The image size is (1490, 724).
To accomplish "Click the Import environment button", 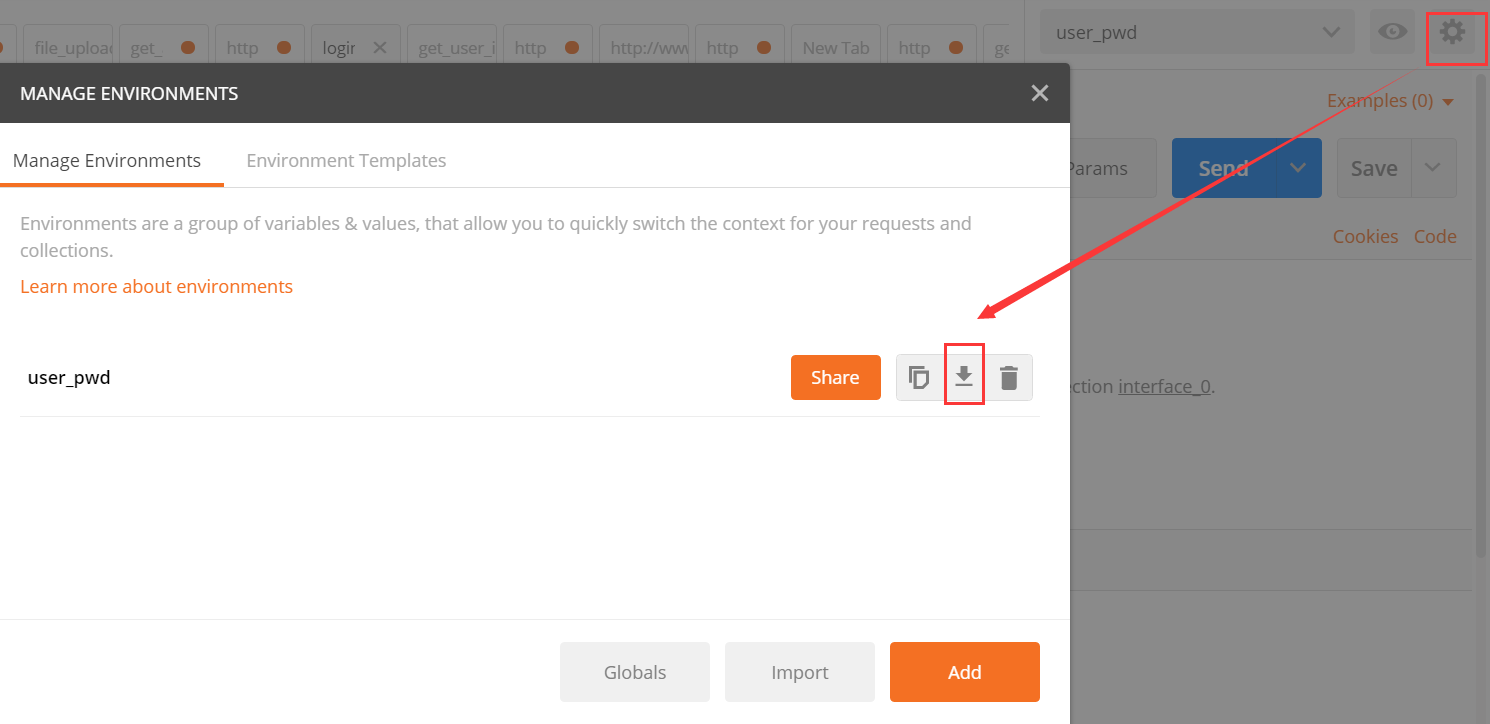I will click(799, 672).
